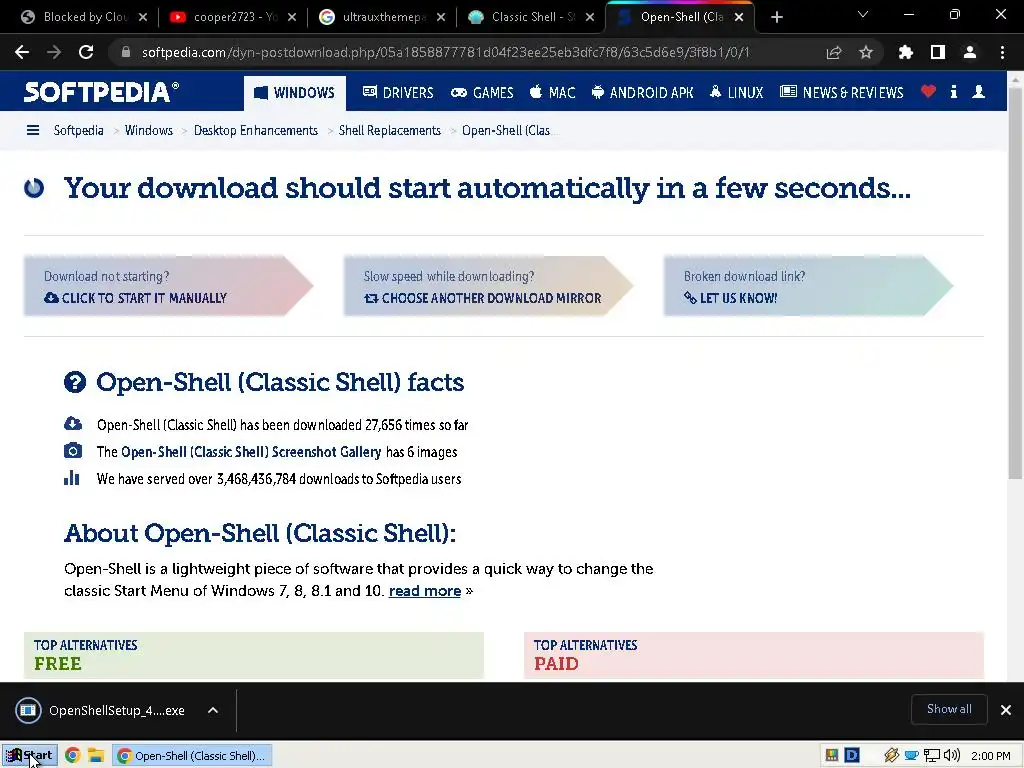Click the 'read more' link
Image resolution: width=1024 pixels, height=768 pixels.
click(424, 591)
